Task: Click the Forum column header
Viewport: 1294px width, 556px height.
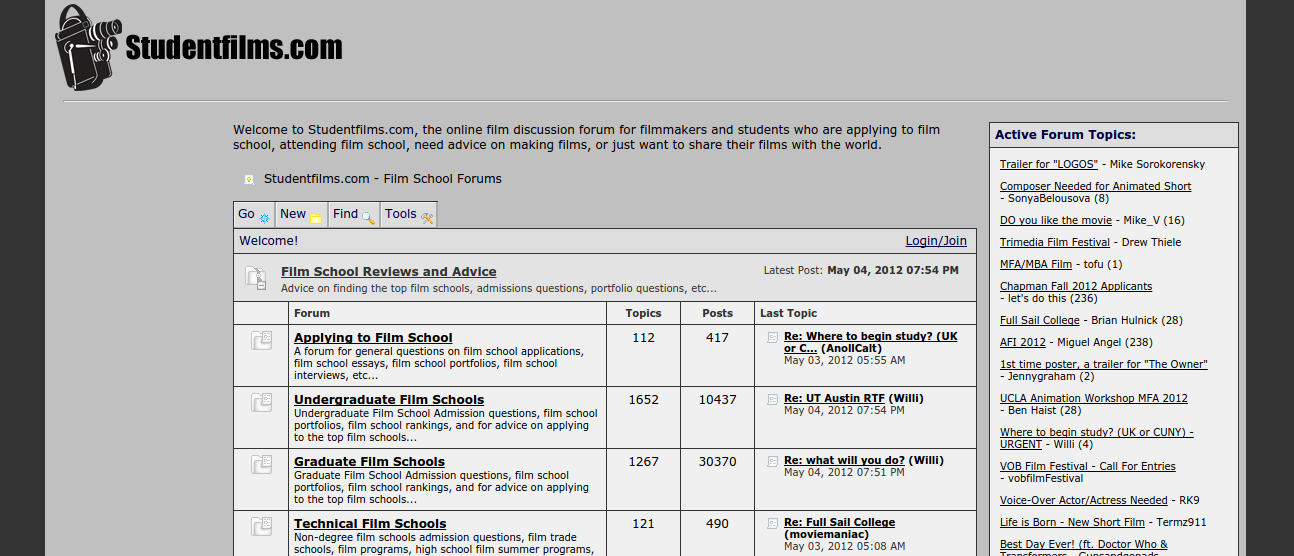Action: click(312, 313)
